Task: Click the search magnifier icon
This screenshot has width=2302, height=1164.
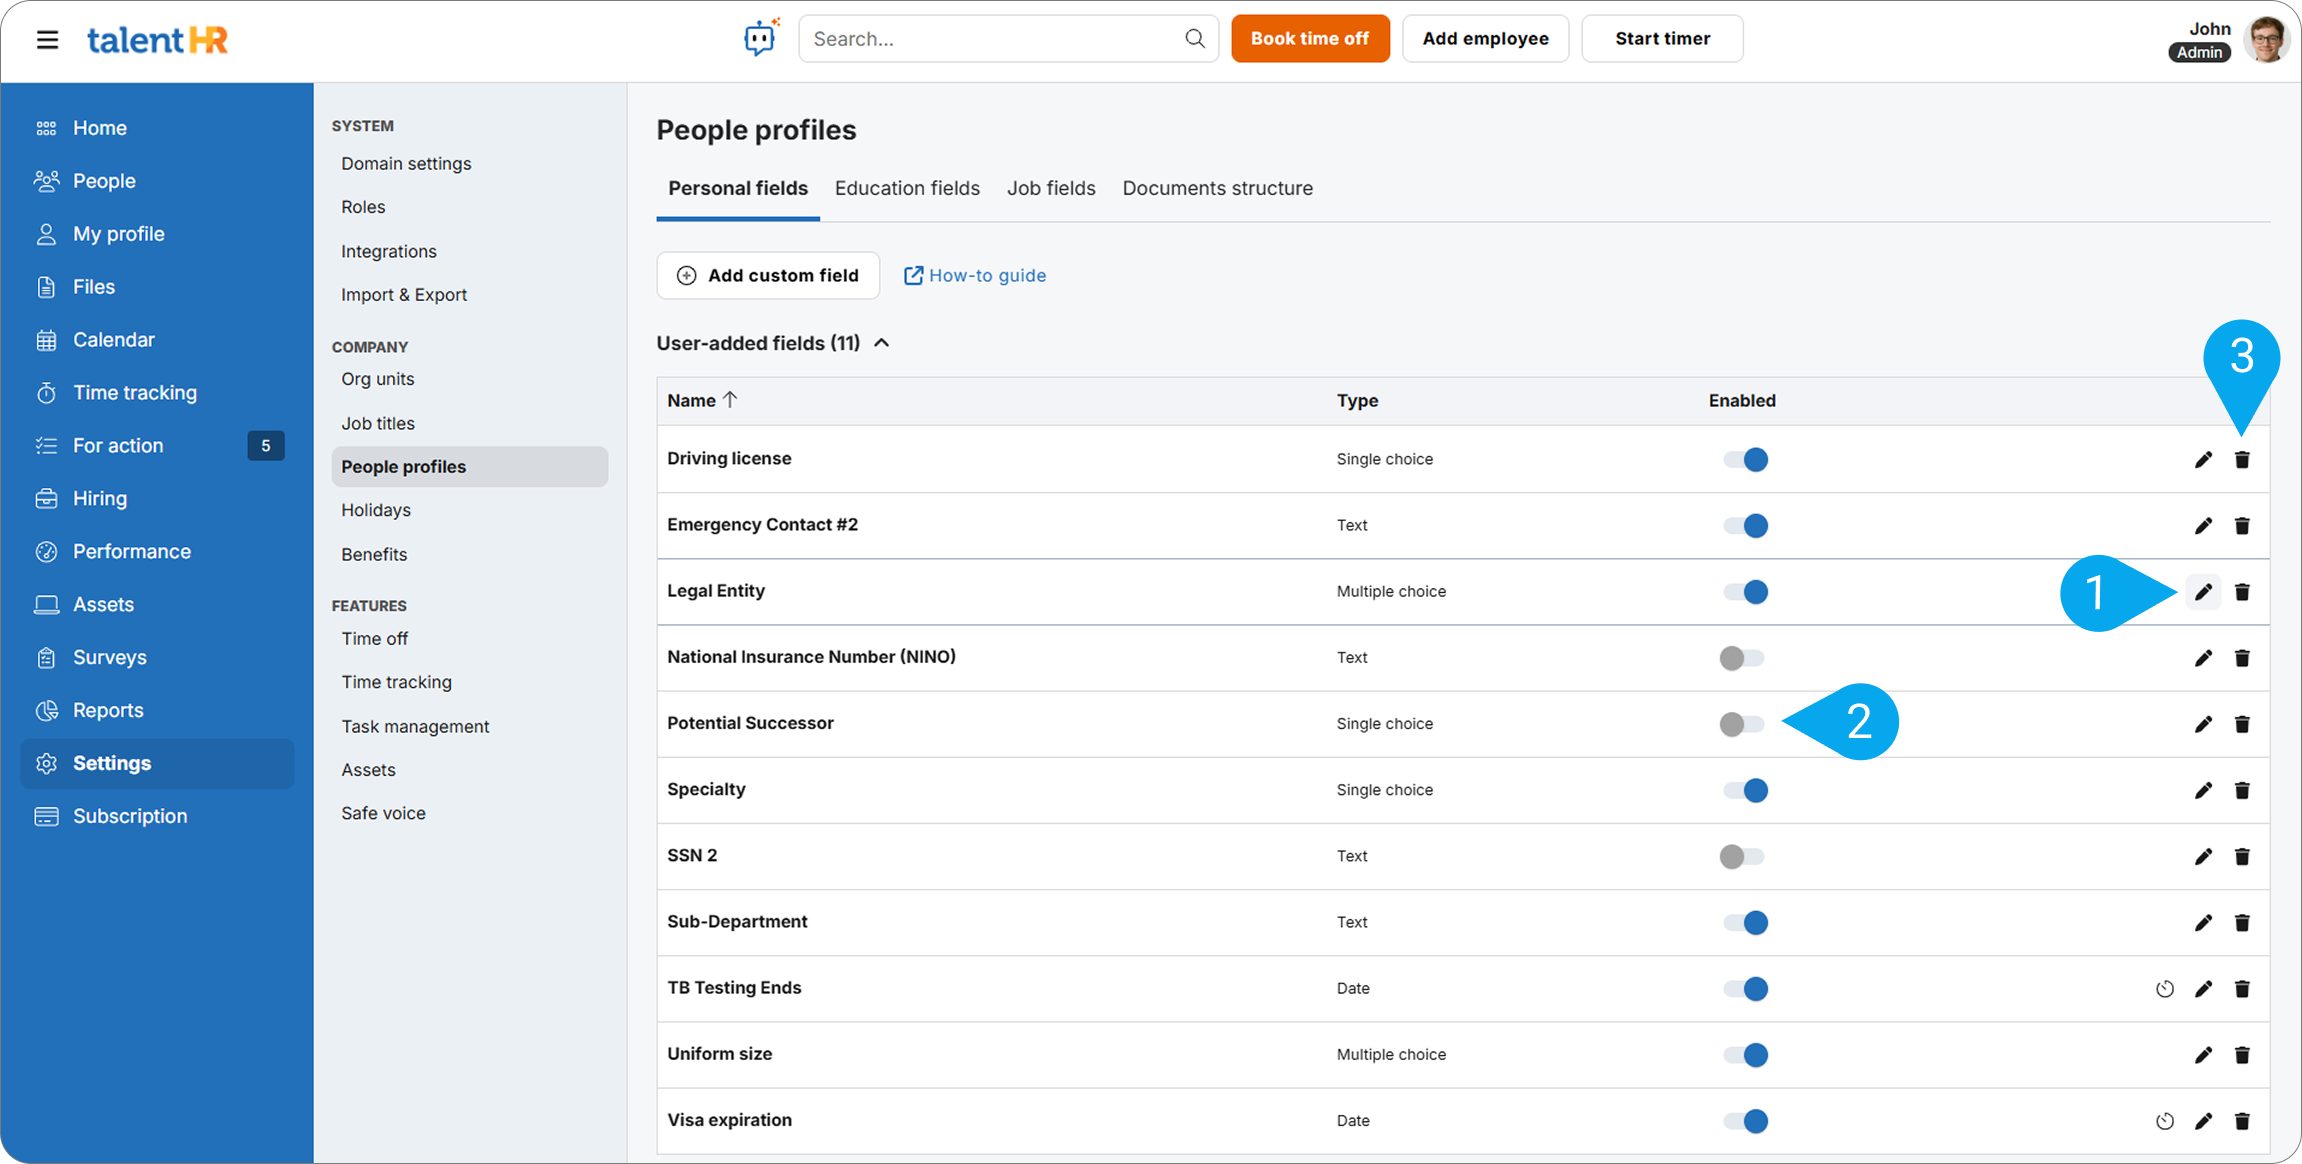Action: [1194, 39]
